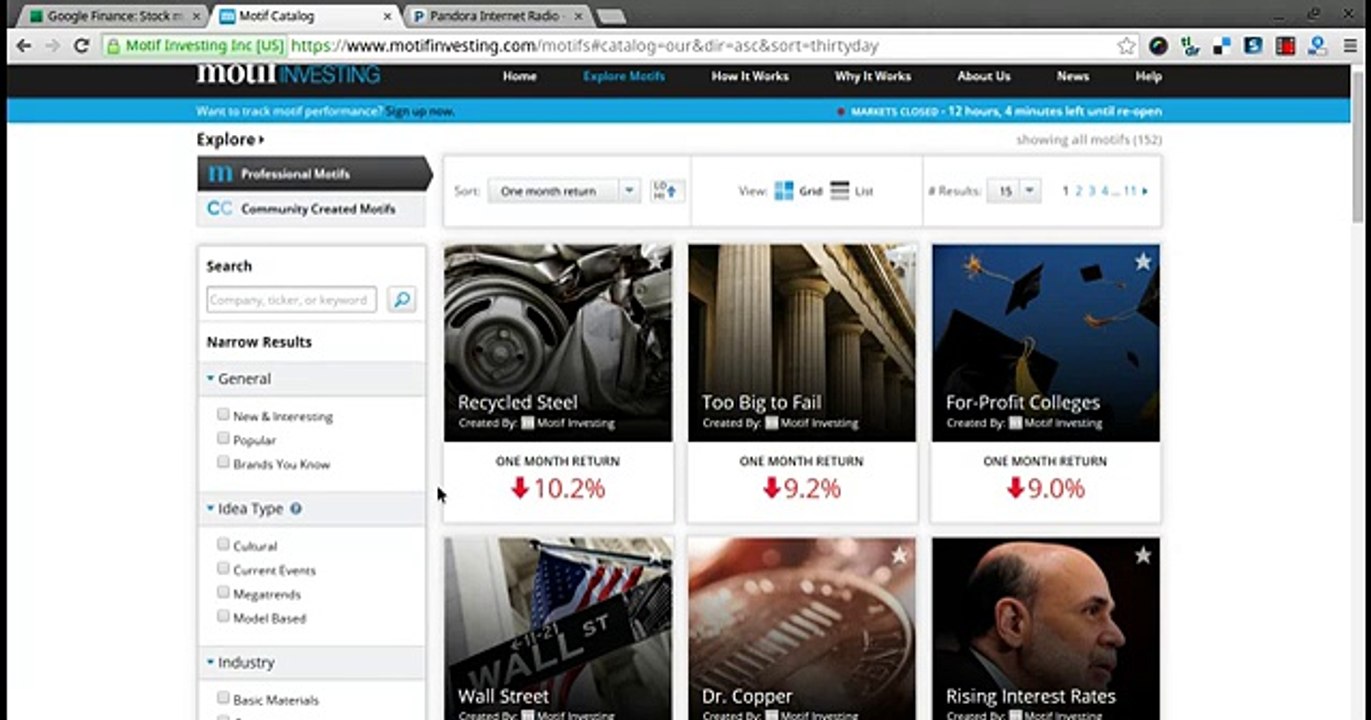The height and width of the screenshot is (720, 1371).
Task: Open the Too Big to Fail motif card
Action: 802,383
